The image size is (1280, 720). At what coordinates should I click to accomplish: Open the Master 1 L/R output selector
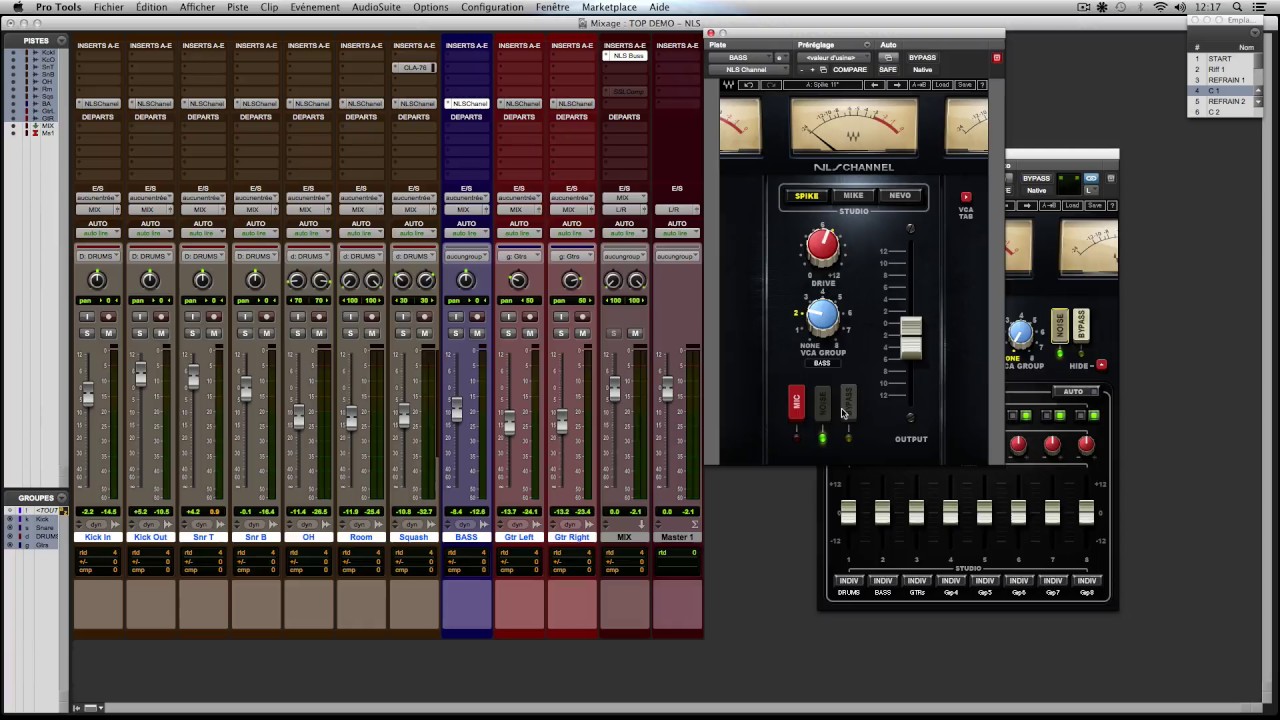coord(677,210)
